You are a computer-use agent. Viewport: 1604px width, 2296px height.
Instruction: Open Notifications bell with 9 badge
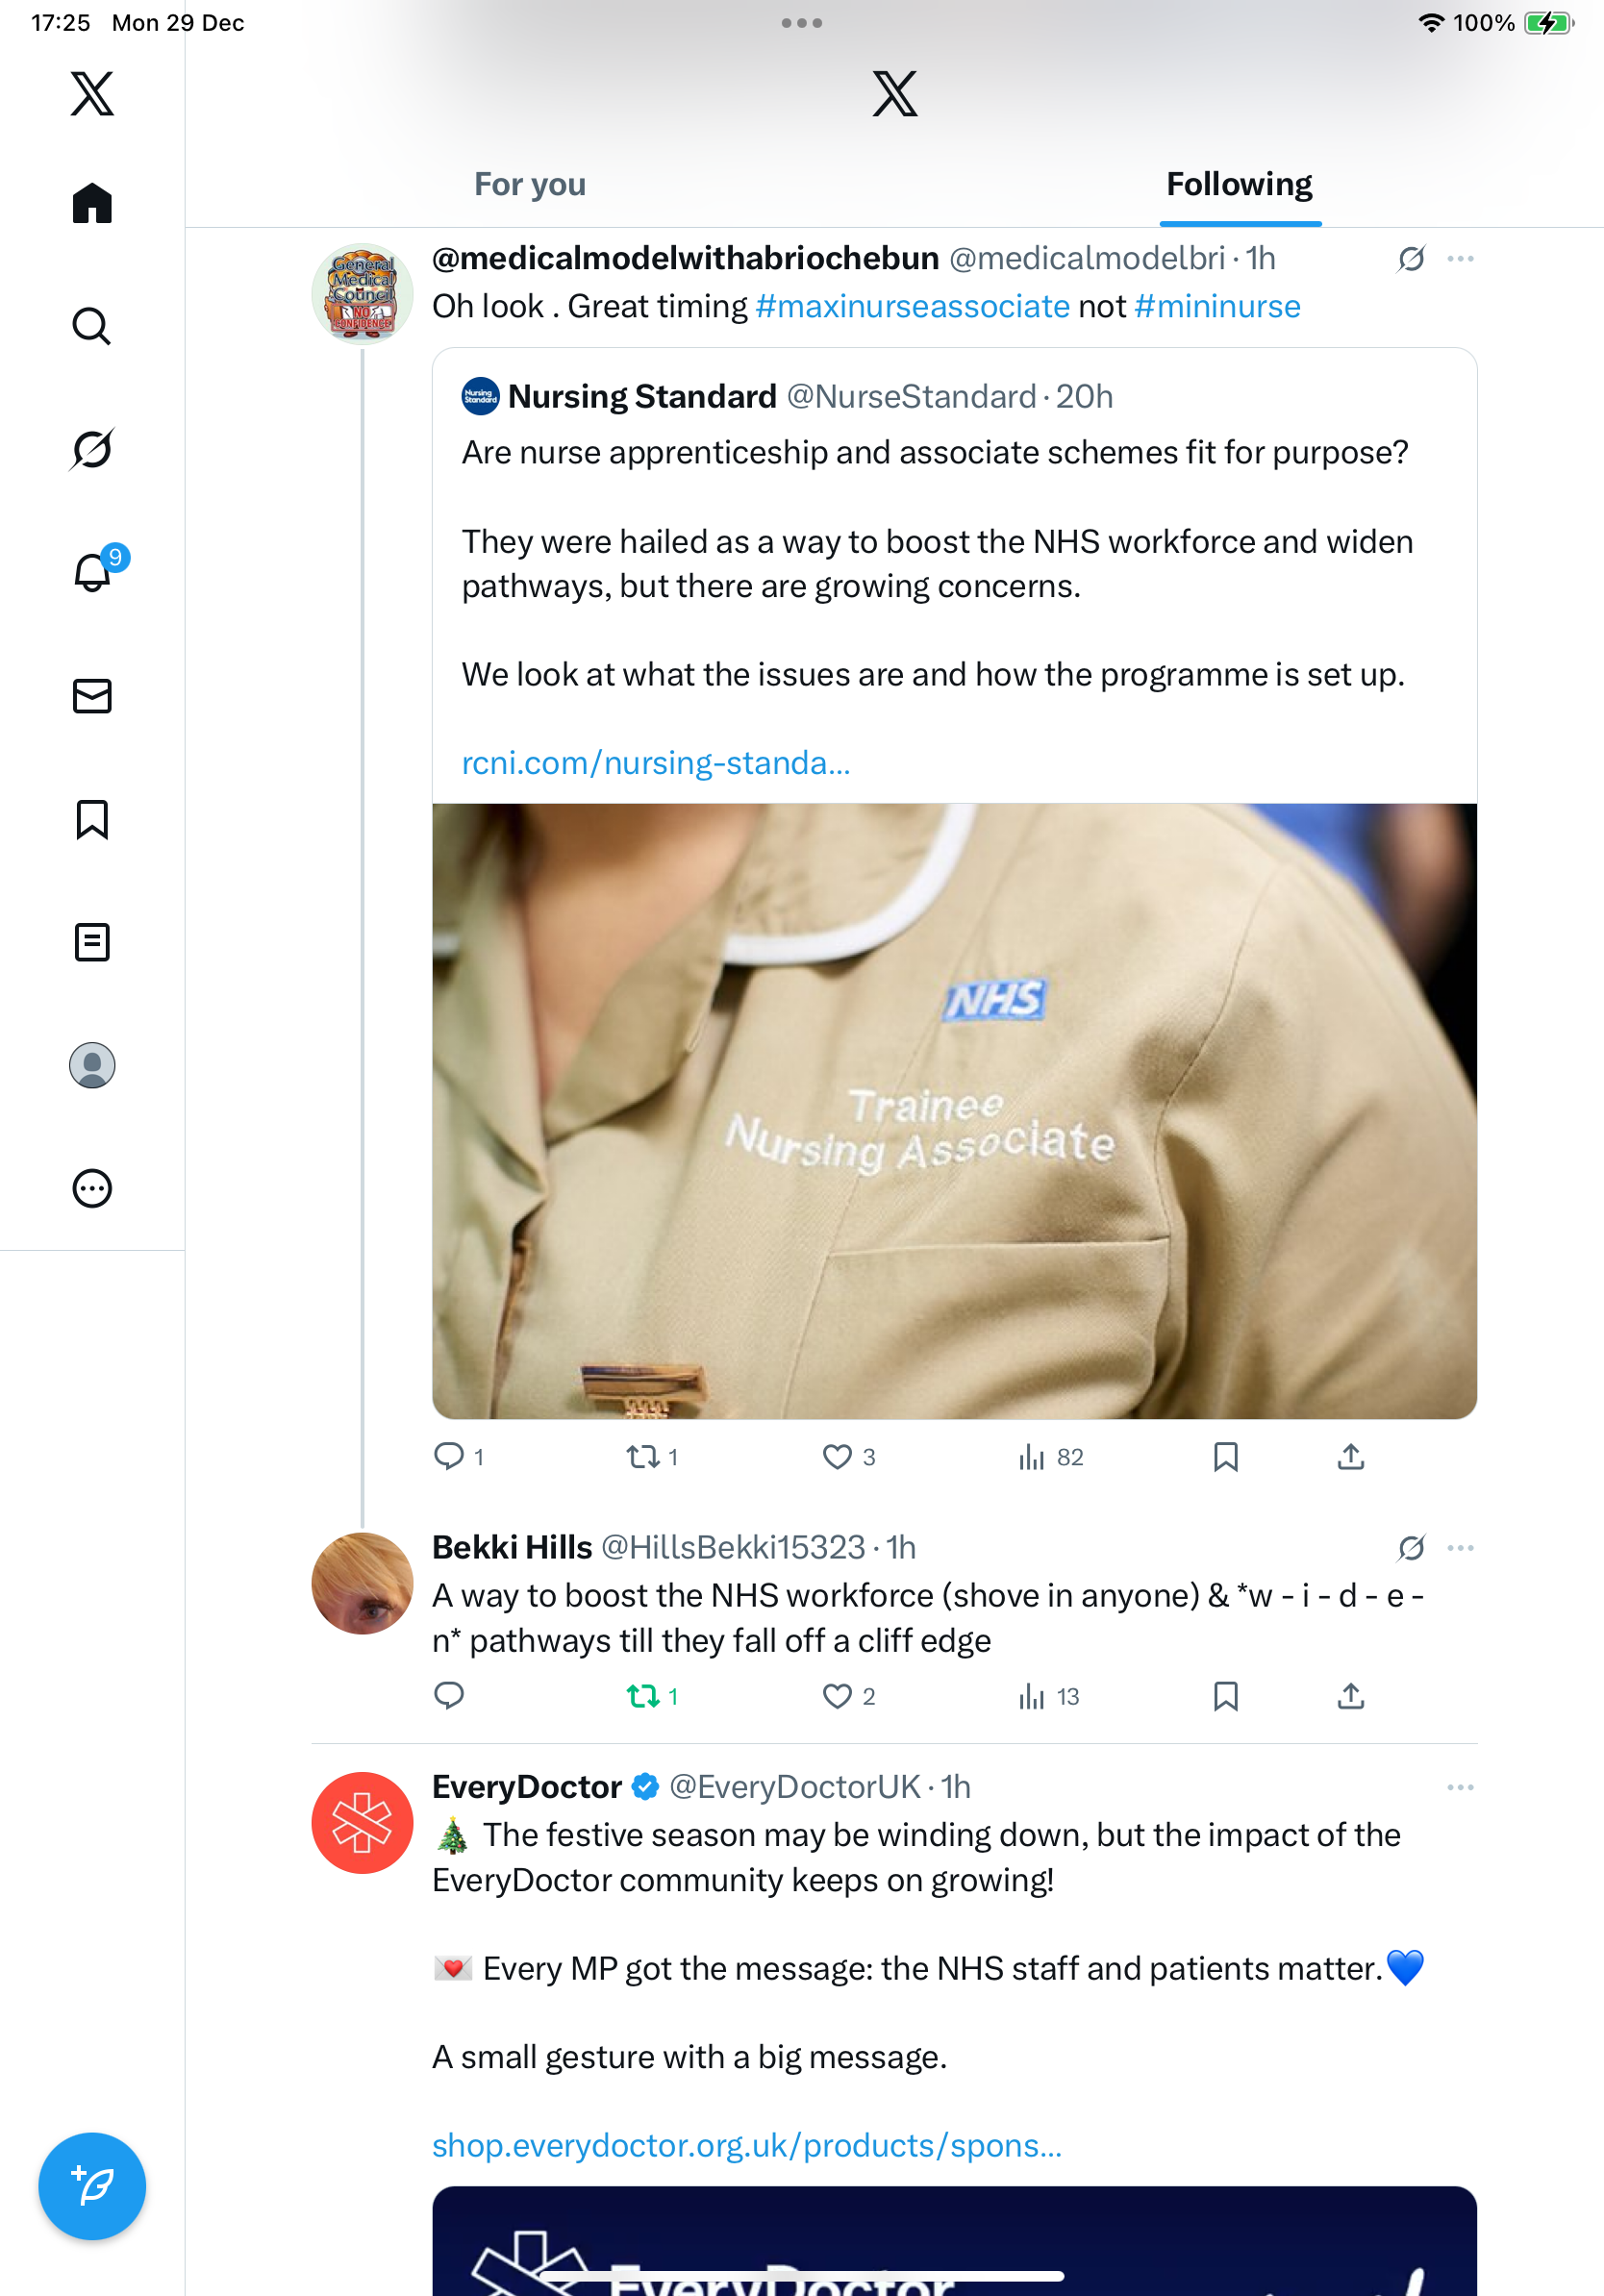pos(92,572)
